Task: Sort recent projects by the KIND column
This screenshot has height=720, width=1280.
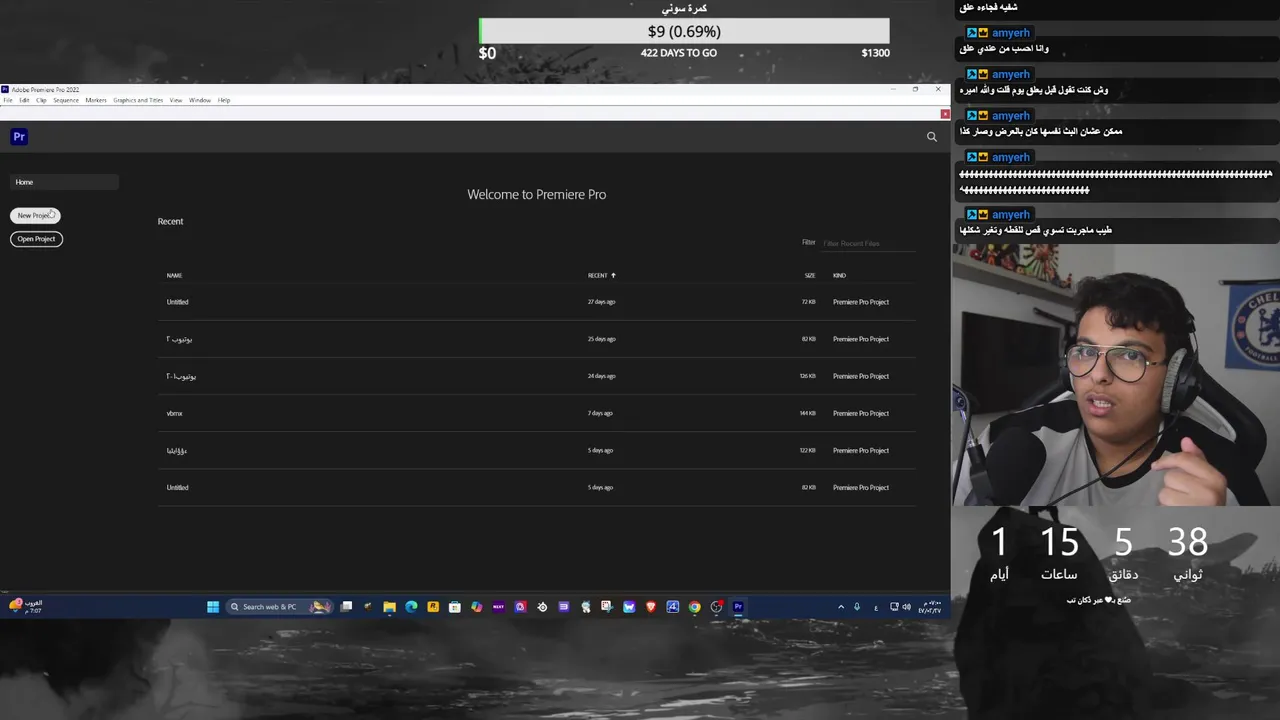Action: click(x=839, y=275)
